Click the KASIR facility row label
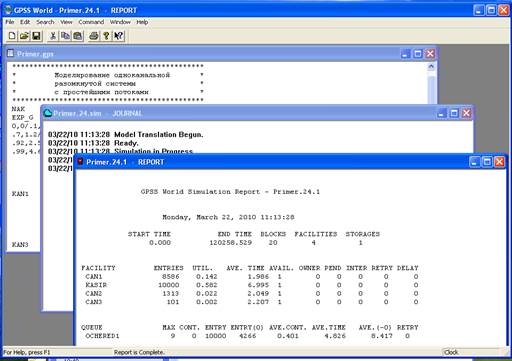512x361 pixels. [96, 285]
